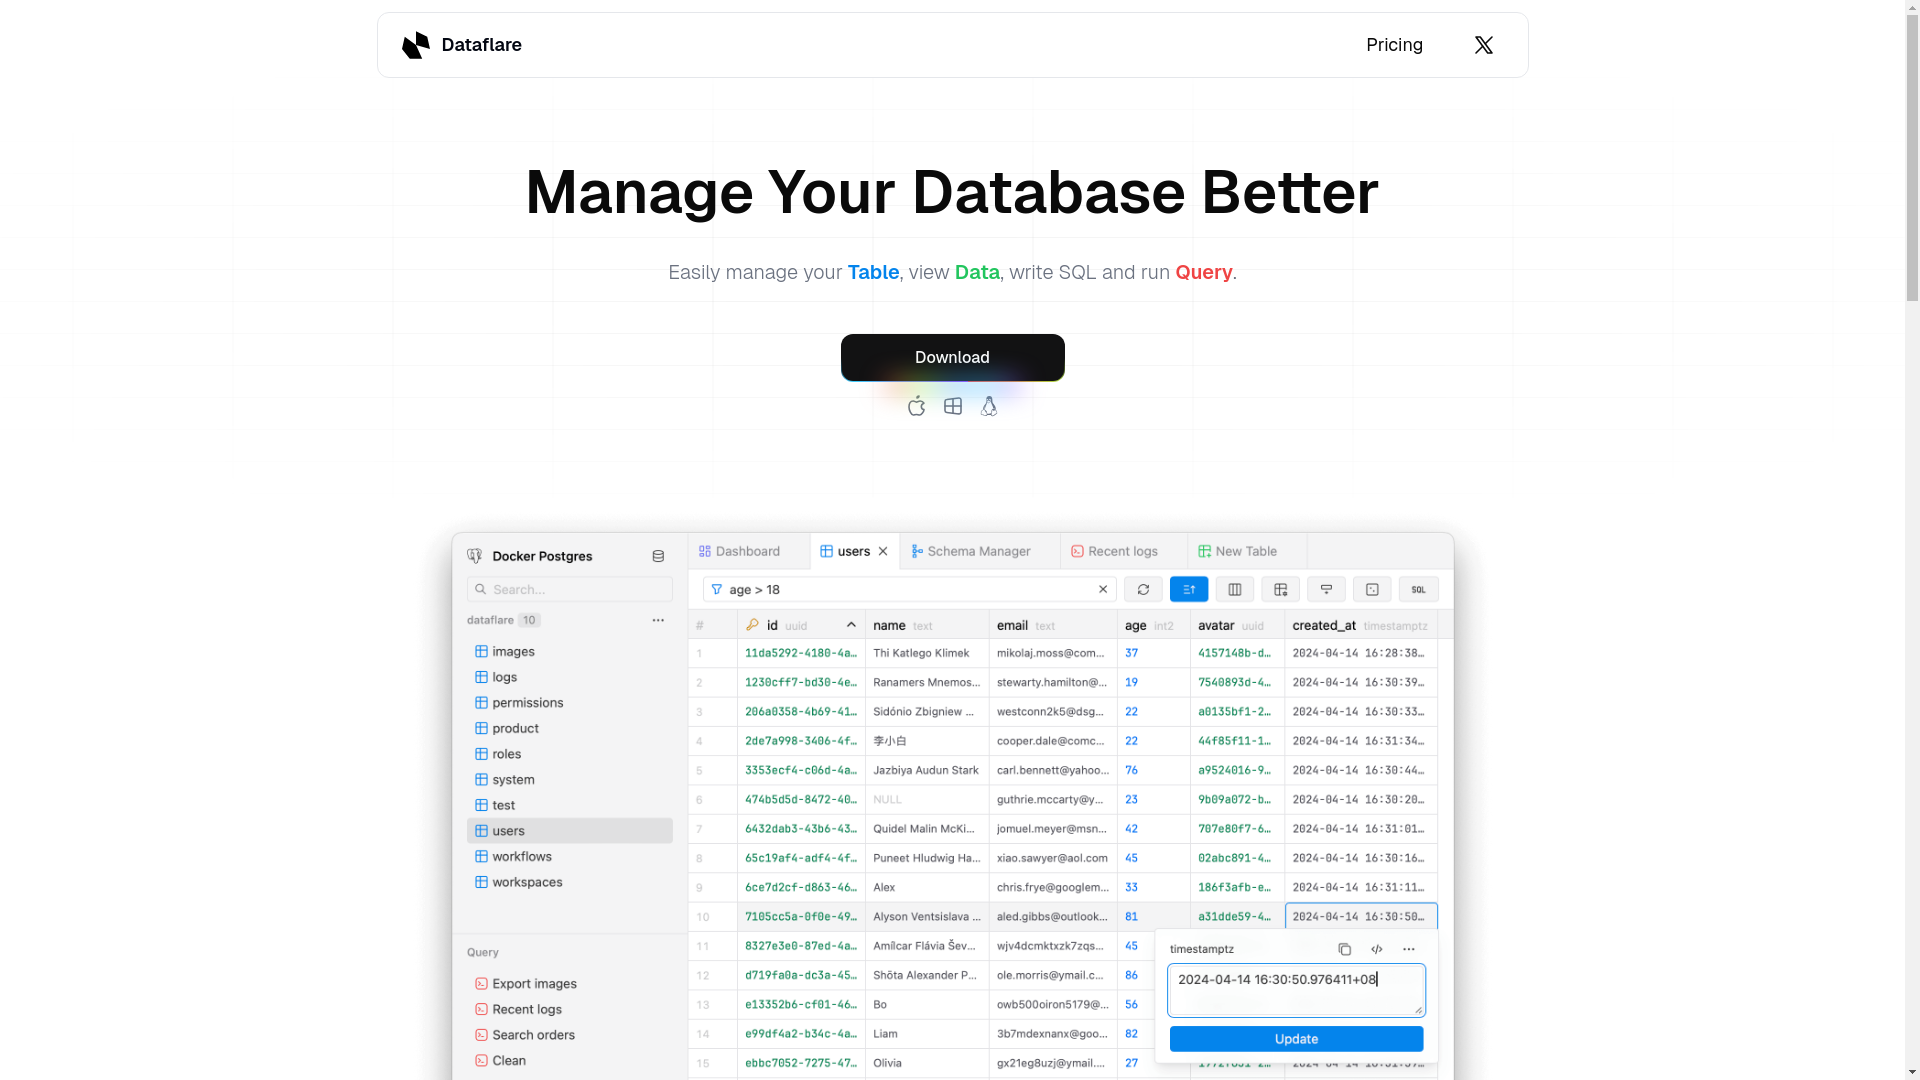1920x1080 pixels.
Task: Open the Search orders saved query
Action: click(569, 1035)
